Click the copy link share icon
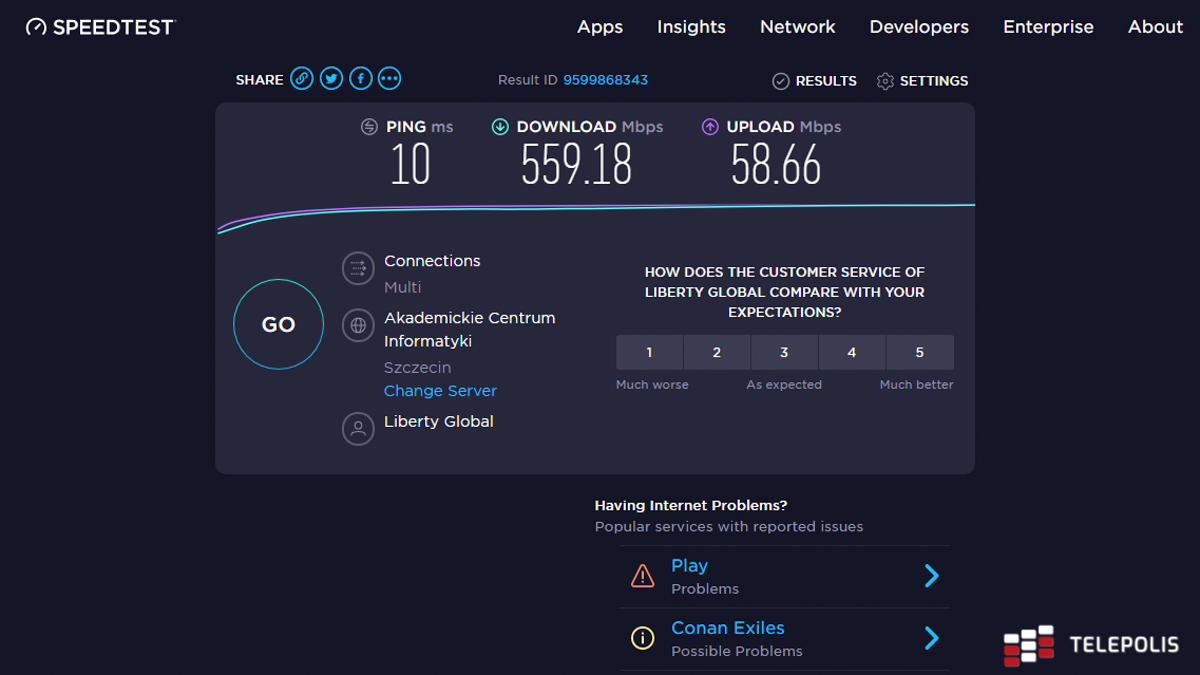 tap(302, 79)
